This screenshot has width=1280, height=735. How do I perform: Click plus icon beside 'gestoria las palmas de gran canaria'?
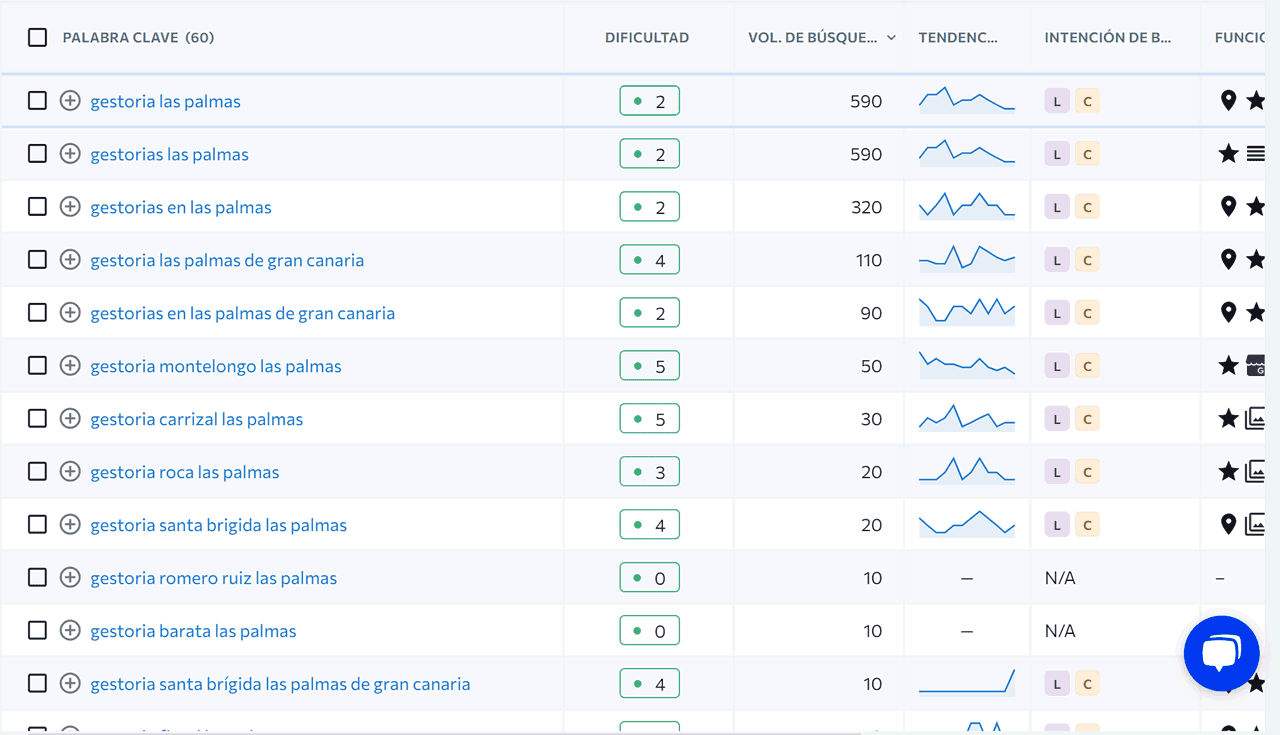[x=70, y=260]
